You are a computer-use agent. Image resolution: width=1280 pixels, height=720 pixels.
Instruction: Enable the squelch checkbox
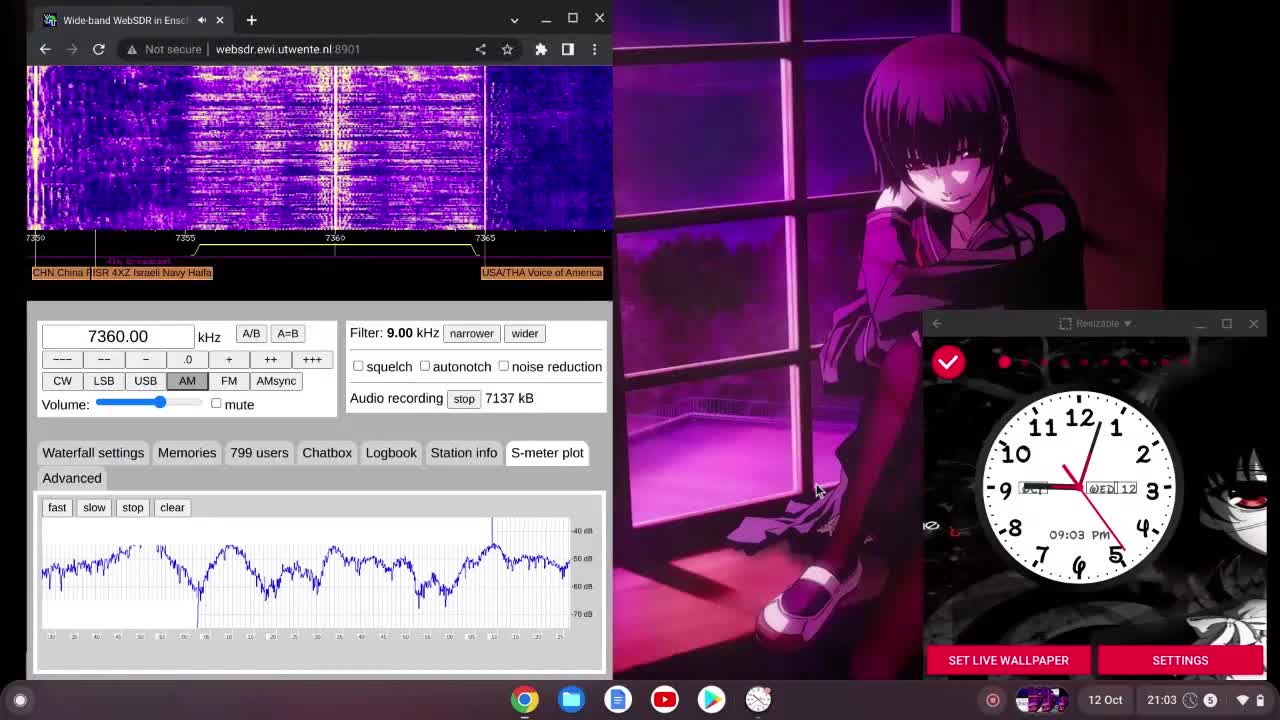358,366
